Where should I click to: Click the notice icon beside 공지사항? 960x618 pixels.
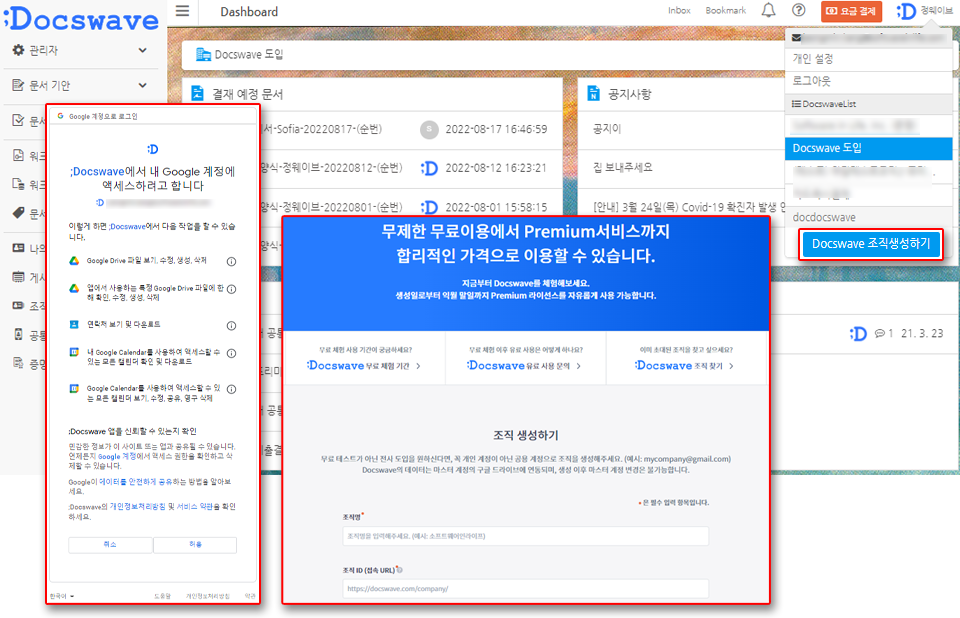coord(593,94)
